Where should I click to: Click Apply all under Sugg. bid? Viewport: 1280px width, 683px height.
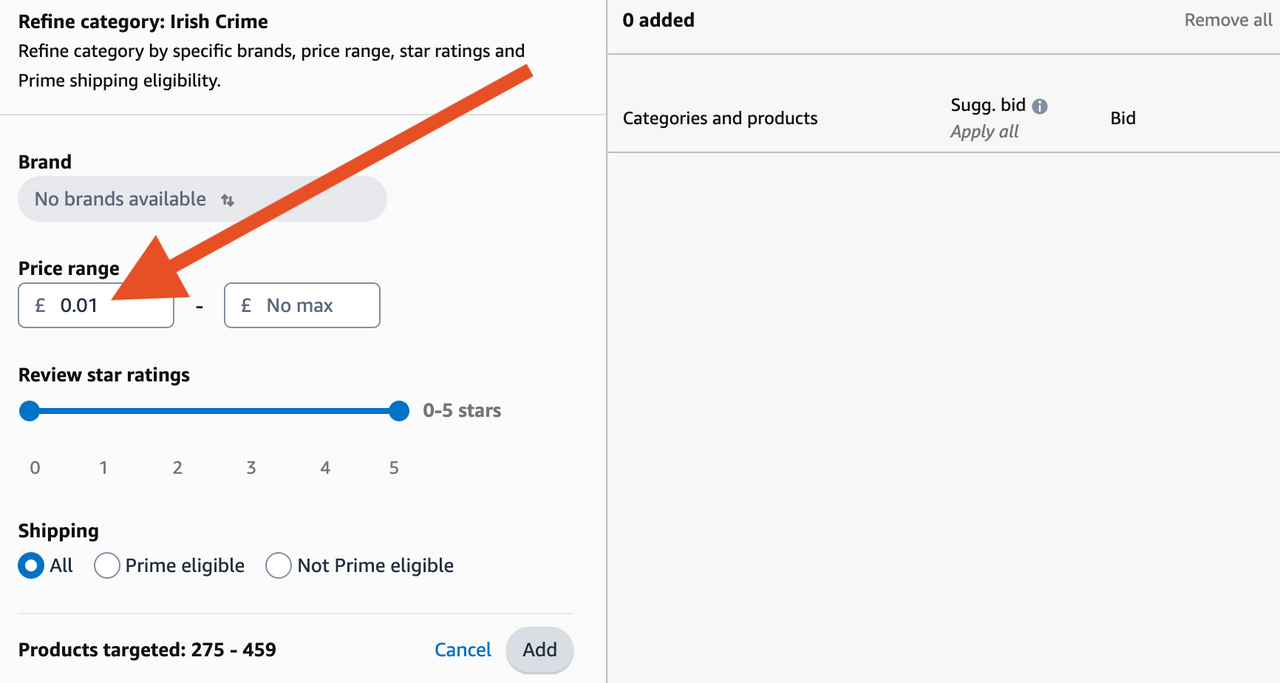(984, 132)
